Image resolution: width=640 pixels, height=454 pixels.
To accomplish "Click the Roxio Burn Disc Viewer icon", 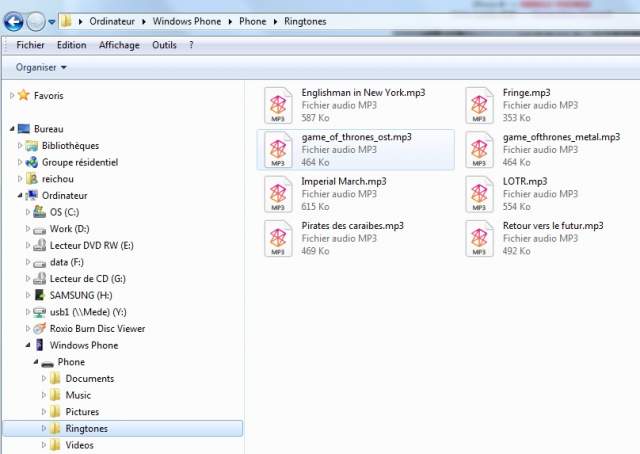I will tap(40, 328).
